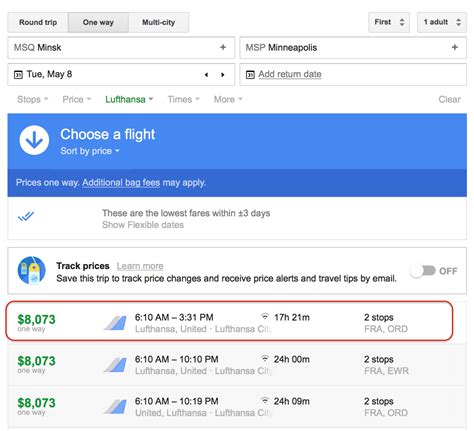This screenshot has width=474, height=431.
Task: Show Flexible dates
Action: point(143,225)
